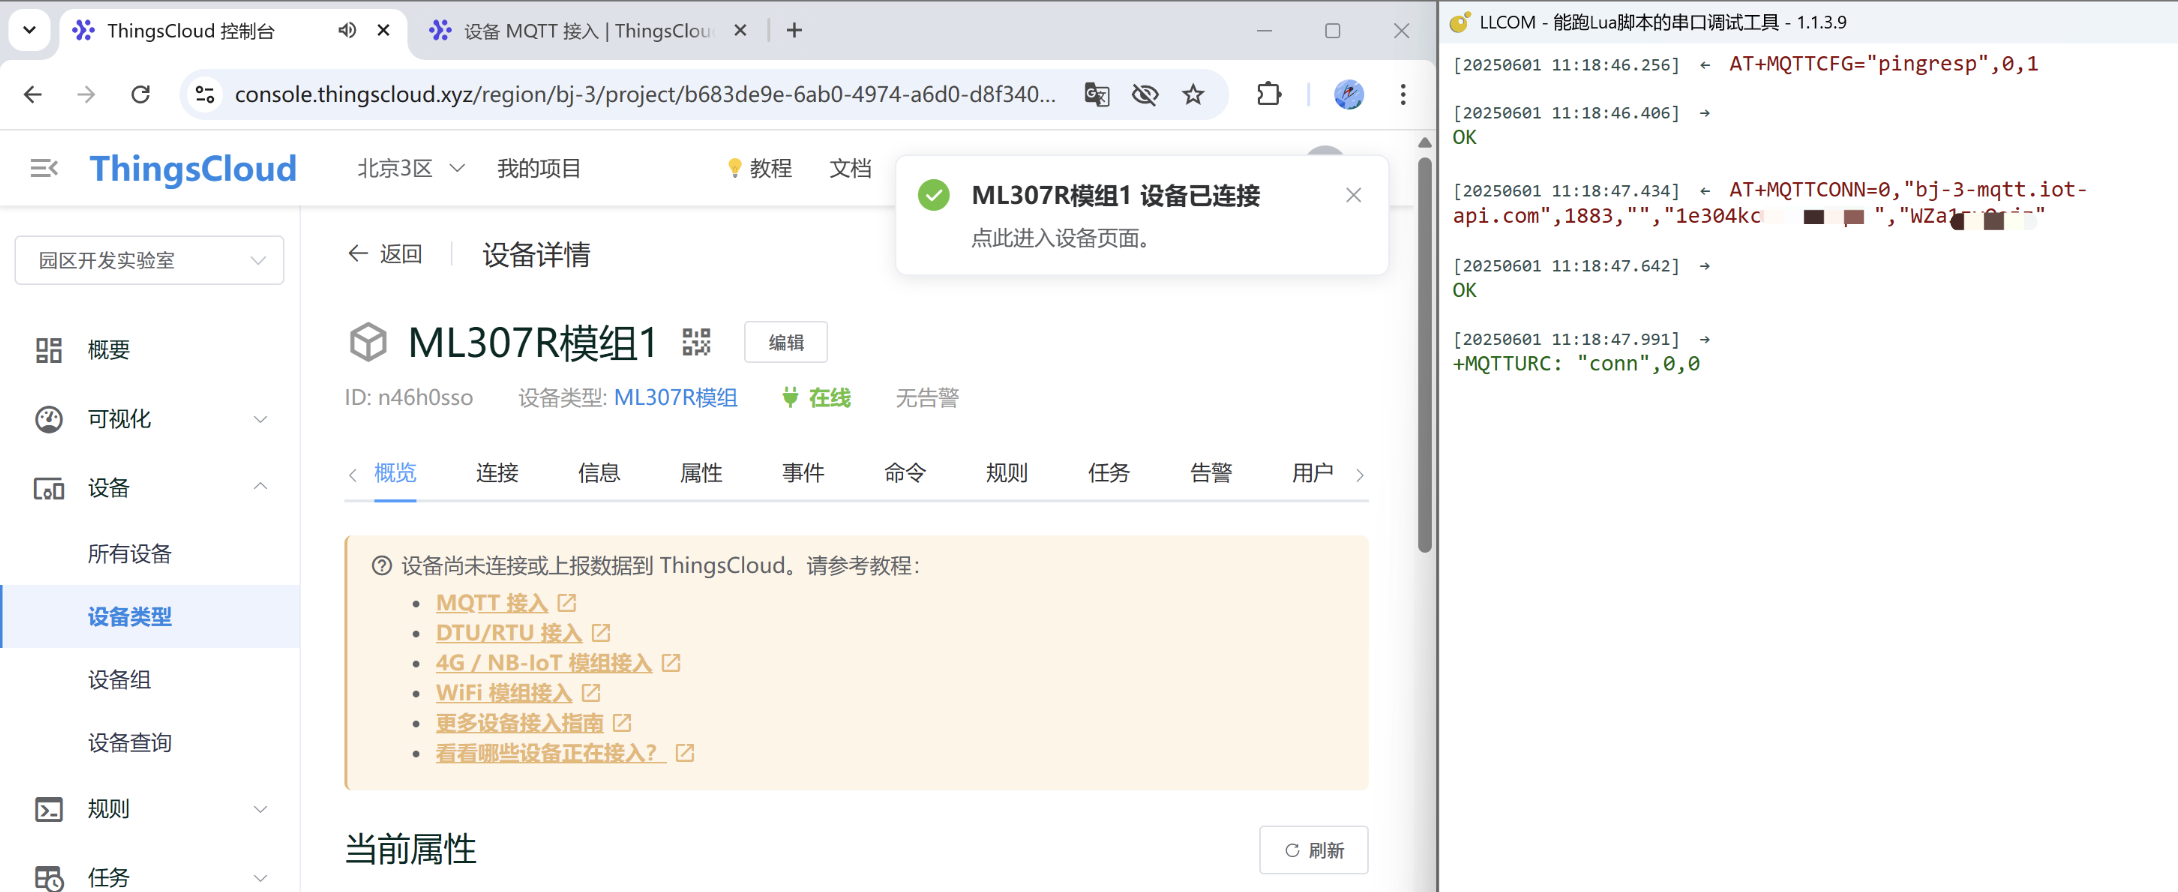Click the 返回 back arrow link
Screen dimensions: 2178x892
[x=385, y=254]
